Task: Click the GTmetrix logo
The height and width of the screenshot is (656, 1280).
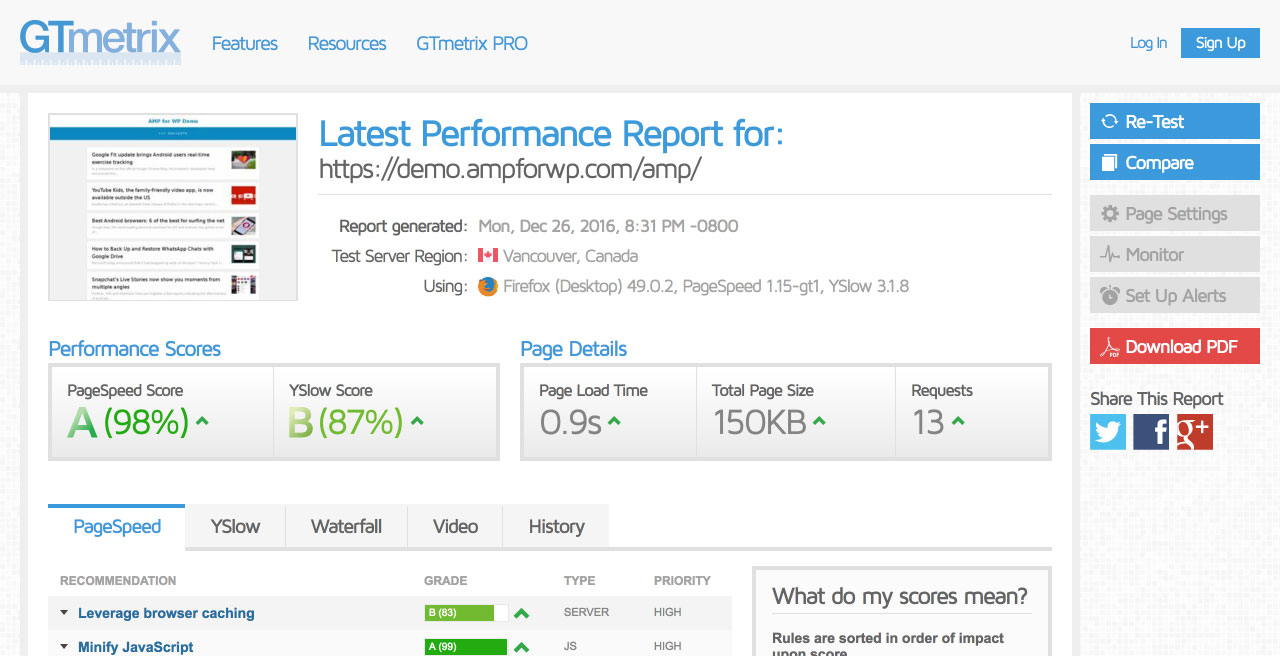Action: [100, 41]
